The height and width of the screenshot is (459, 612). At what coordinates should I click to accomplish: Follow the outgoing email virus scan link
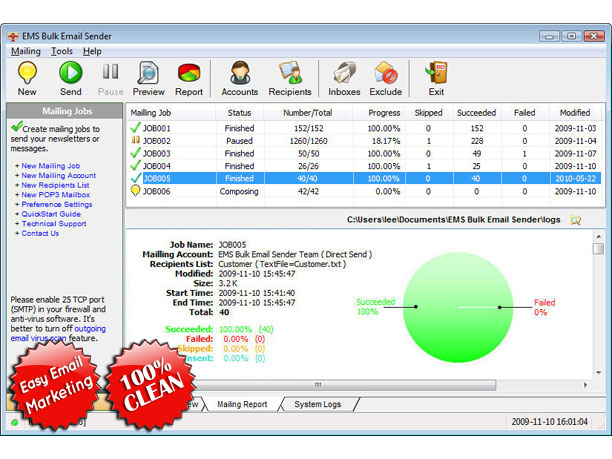tap(90, 329)
